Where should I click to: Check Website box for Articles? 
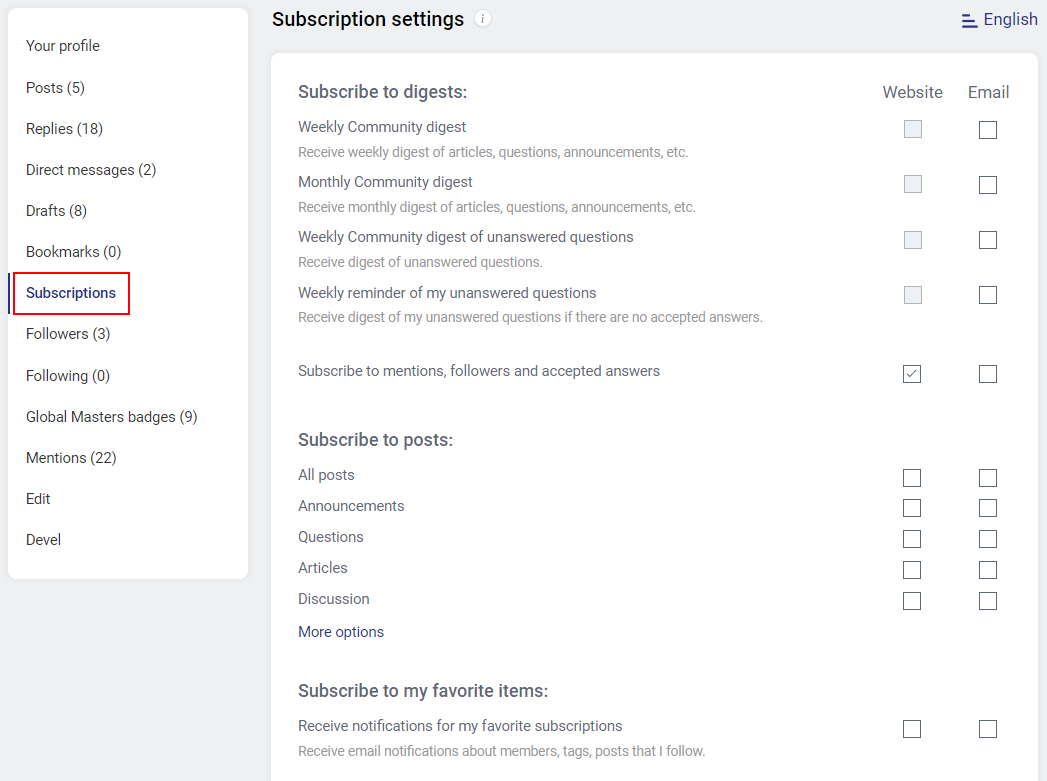point(911,570)
